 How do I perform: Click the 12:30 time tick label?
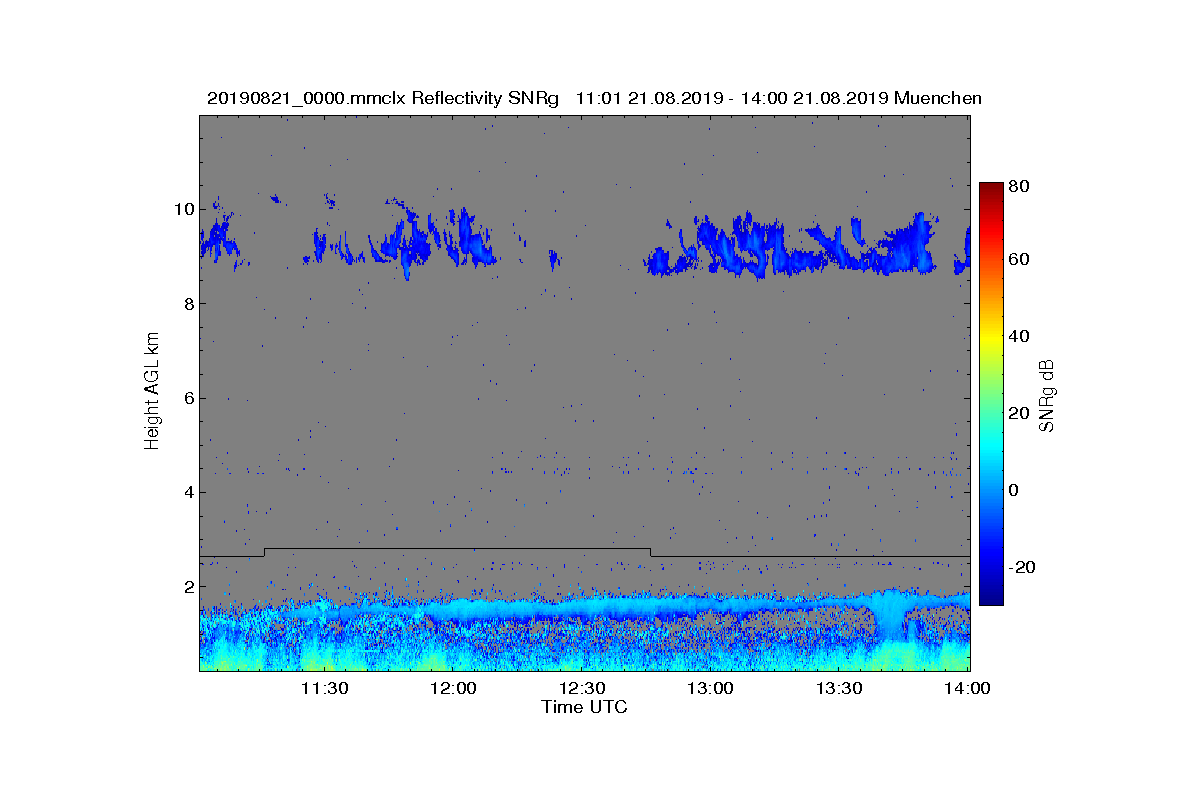[581, 688]
